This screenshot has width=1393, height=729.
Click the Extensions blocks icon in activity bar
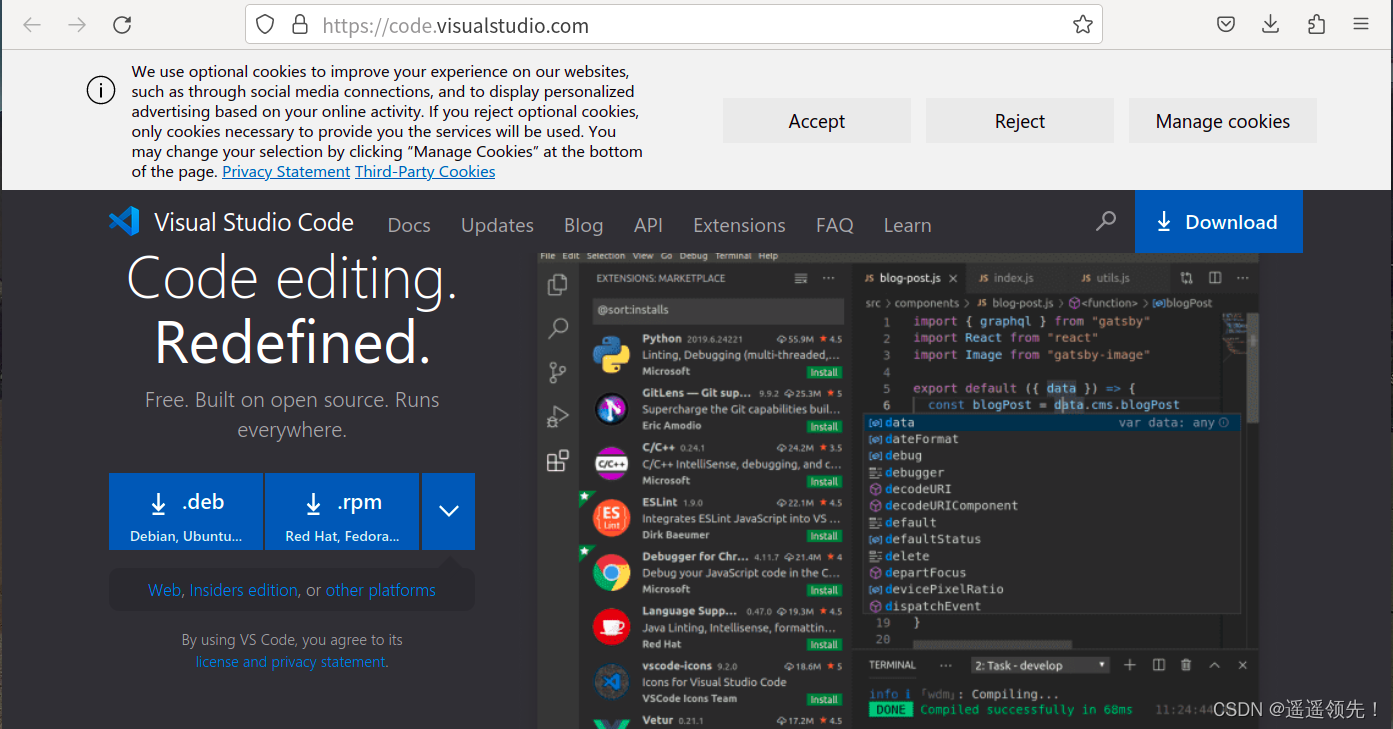[558, 461]
